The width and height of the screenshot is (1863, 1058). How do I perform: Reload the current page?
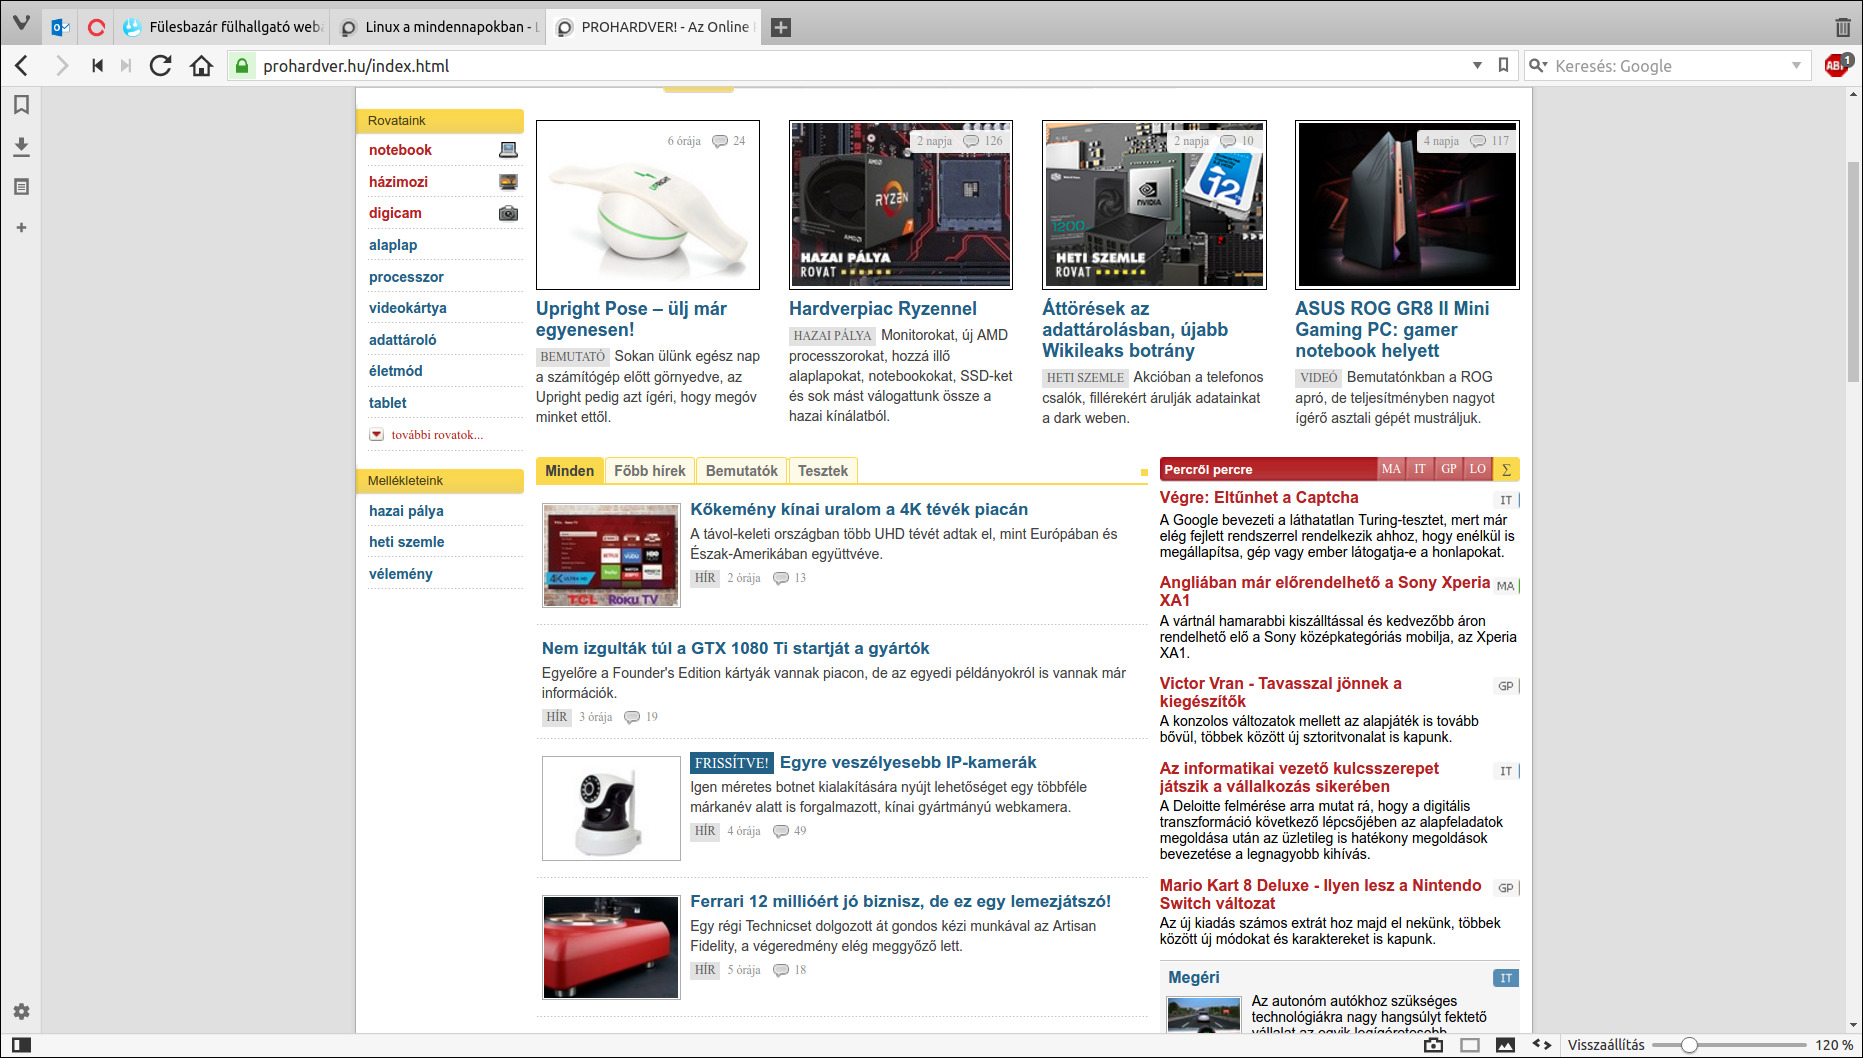point(160,66)
